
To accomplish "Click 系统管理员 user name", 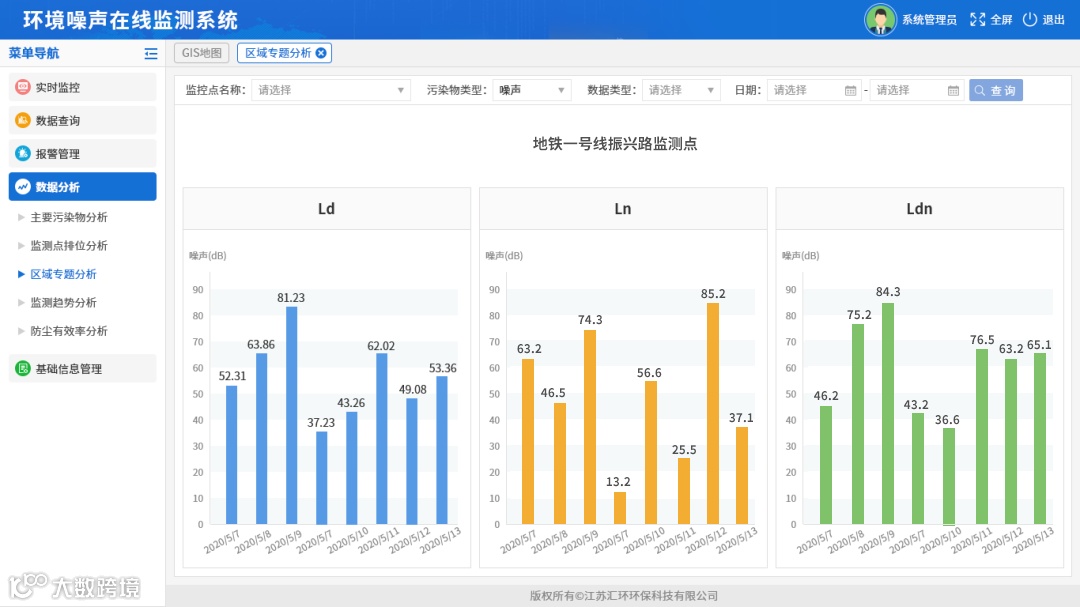I will (929, 19).
